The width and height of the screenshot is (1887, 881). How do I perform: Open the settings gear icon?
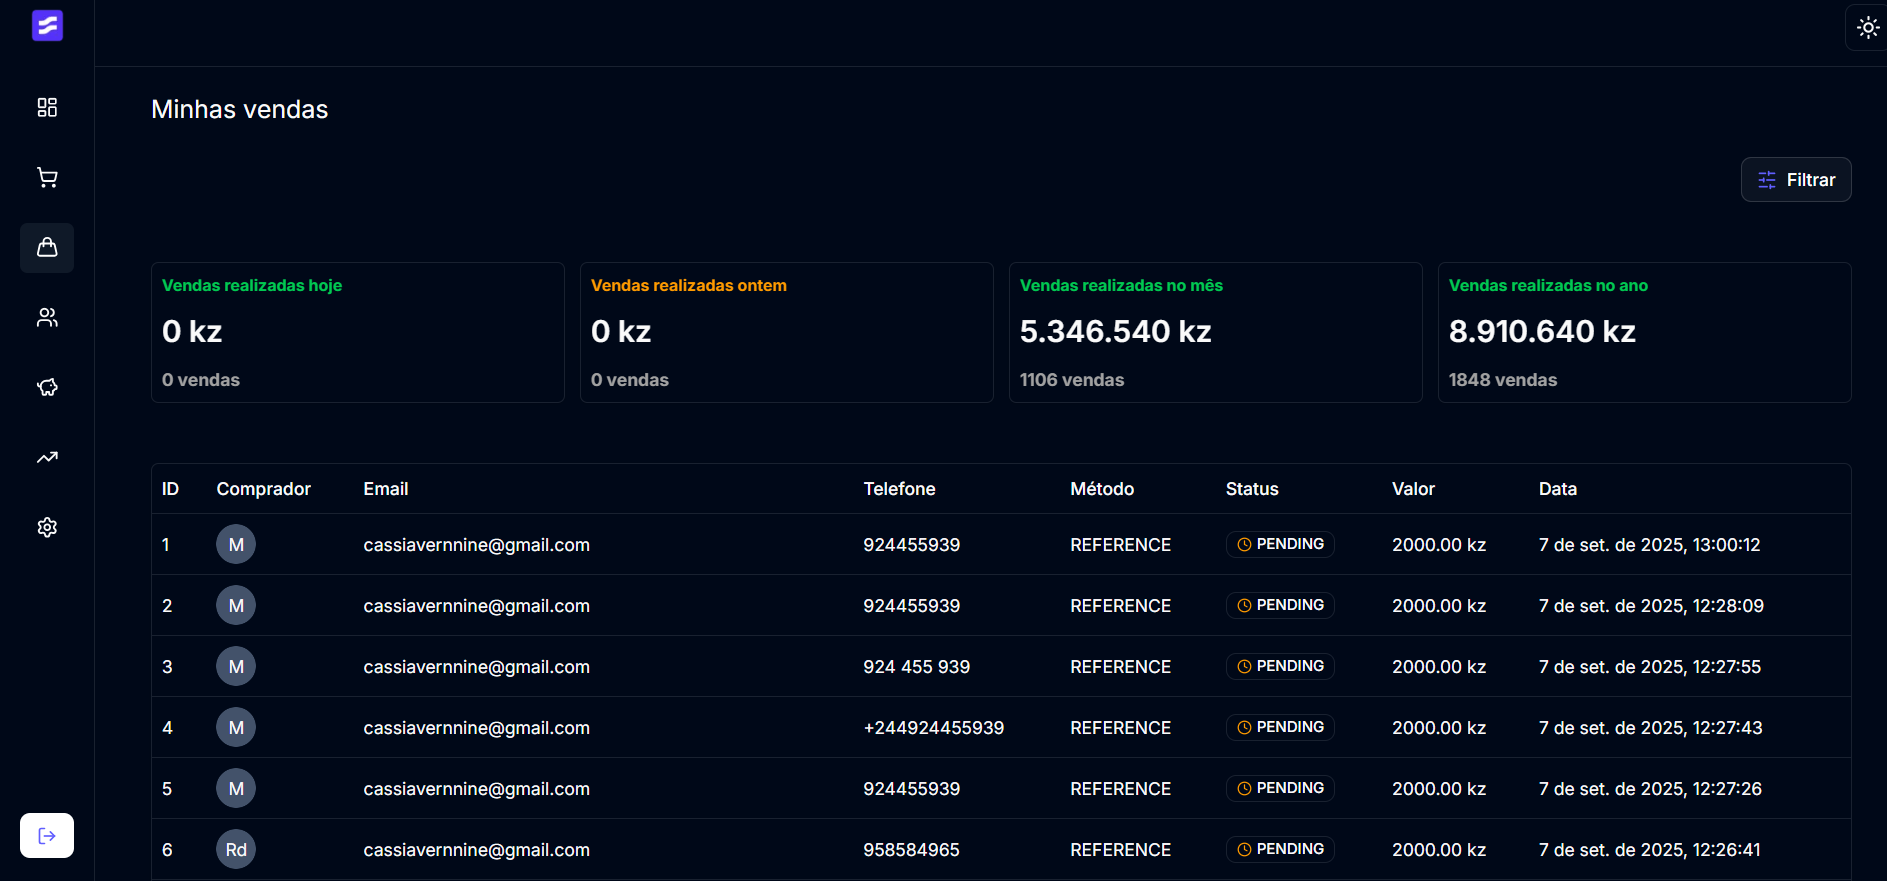(47, 527)
